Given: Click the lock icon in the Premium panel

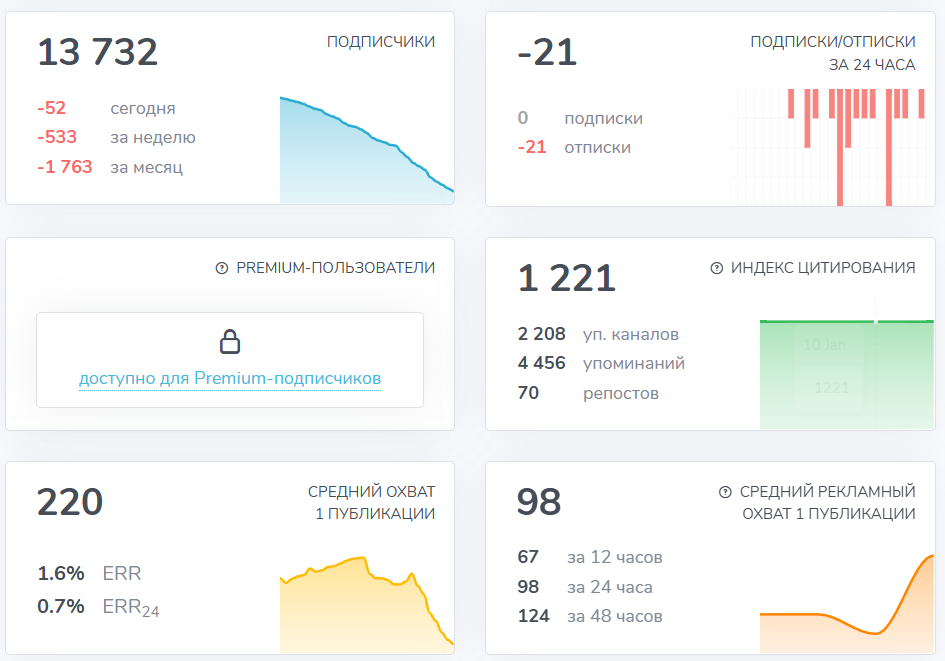Looking at the screenshot, I should pyautogui.click(x=230, y=341).
